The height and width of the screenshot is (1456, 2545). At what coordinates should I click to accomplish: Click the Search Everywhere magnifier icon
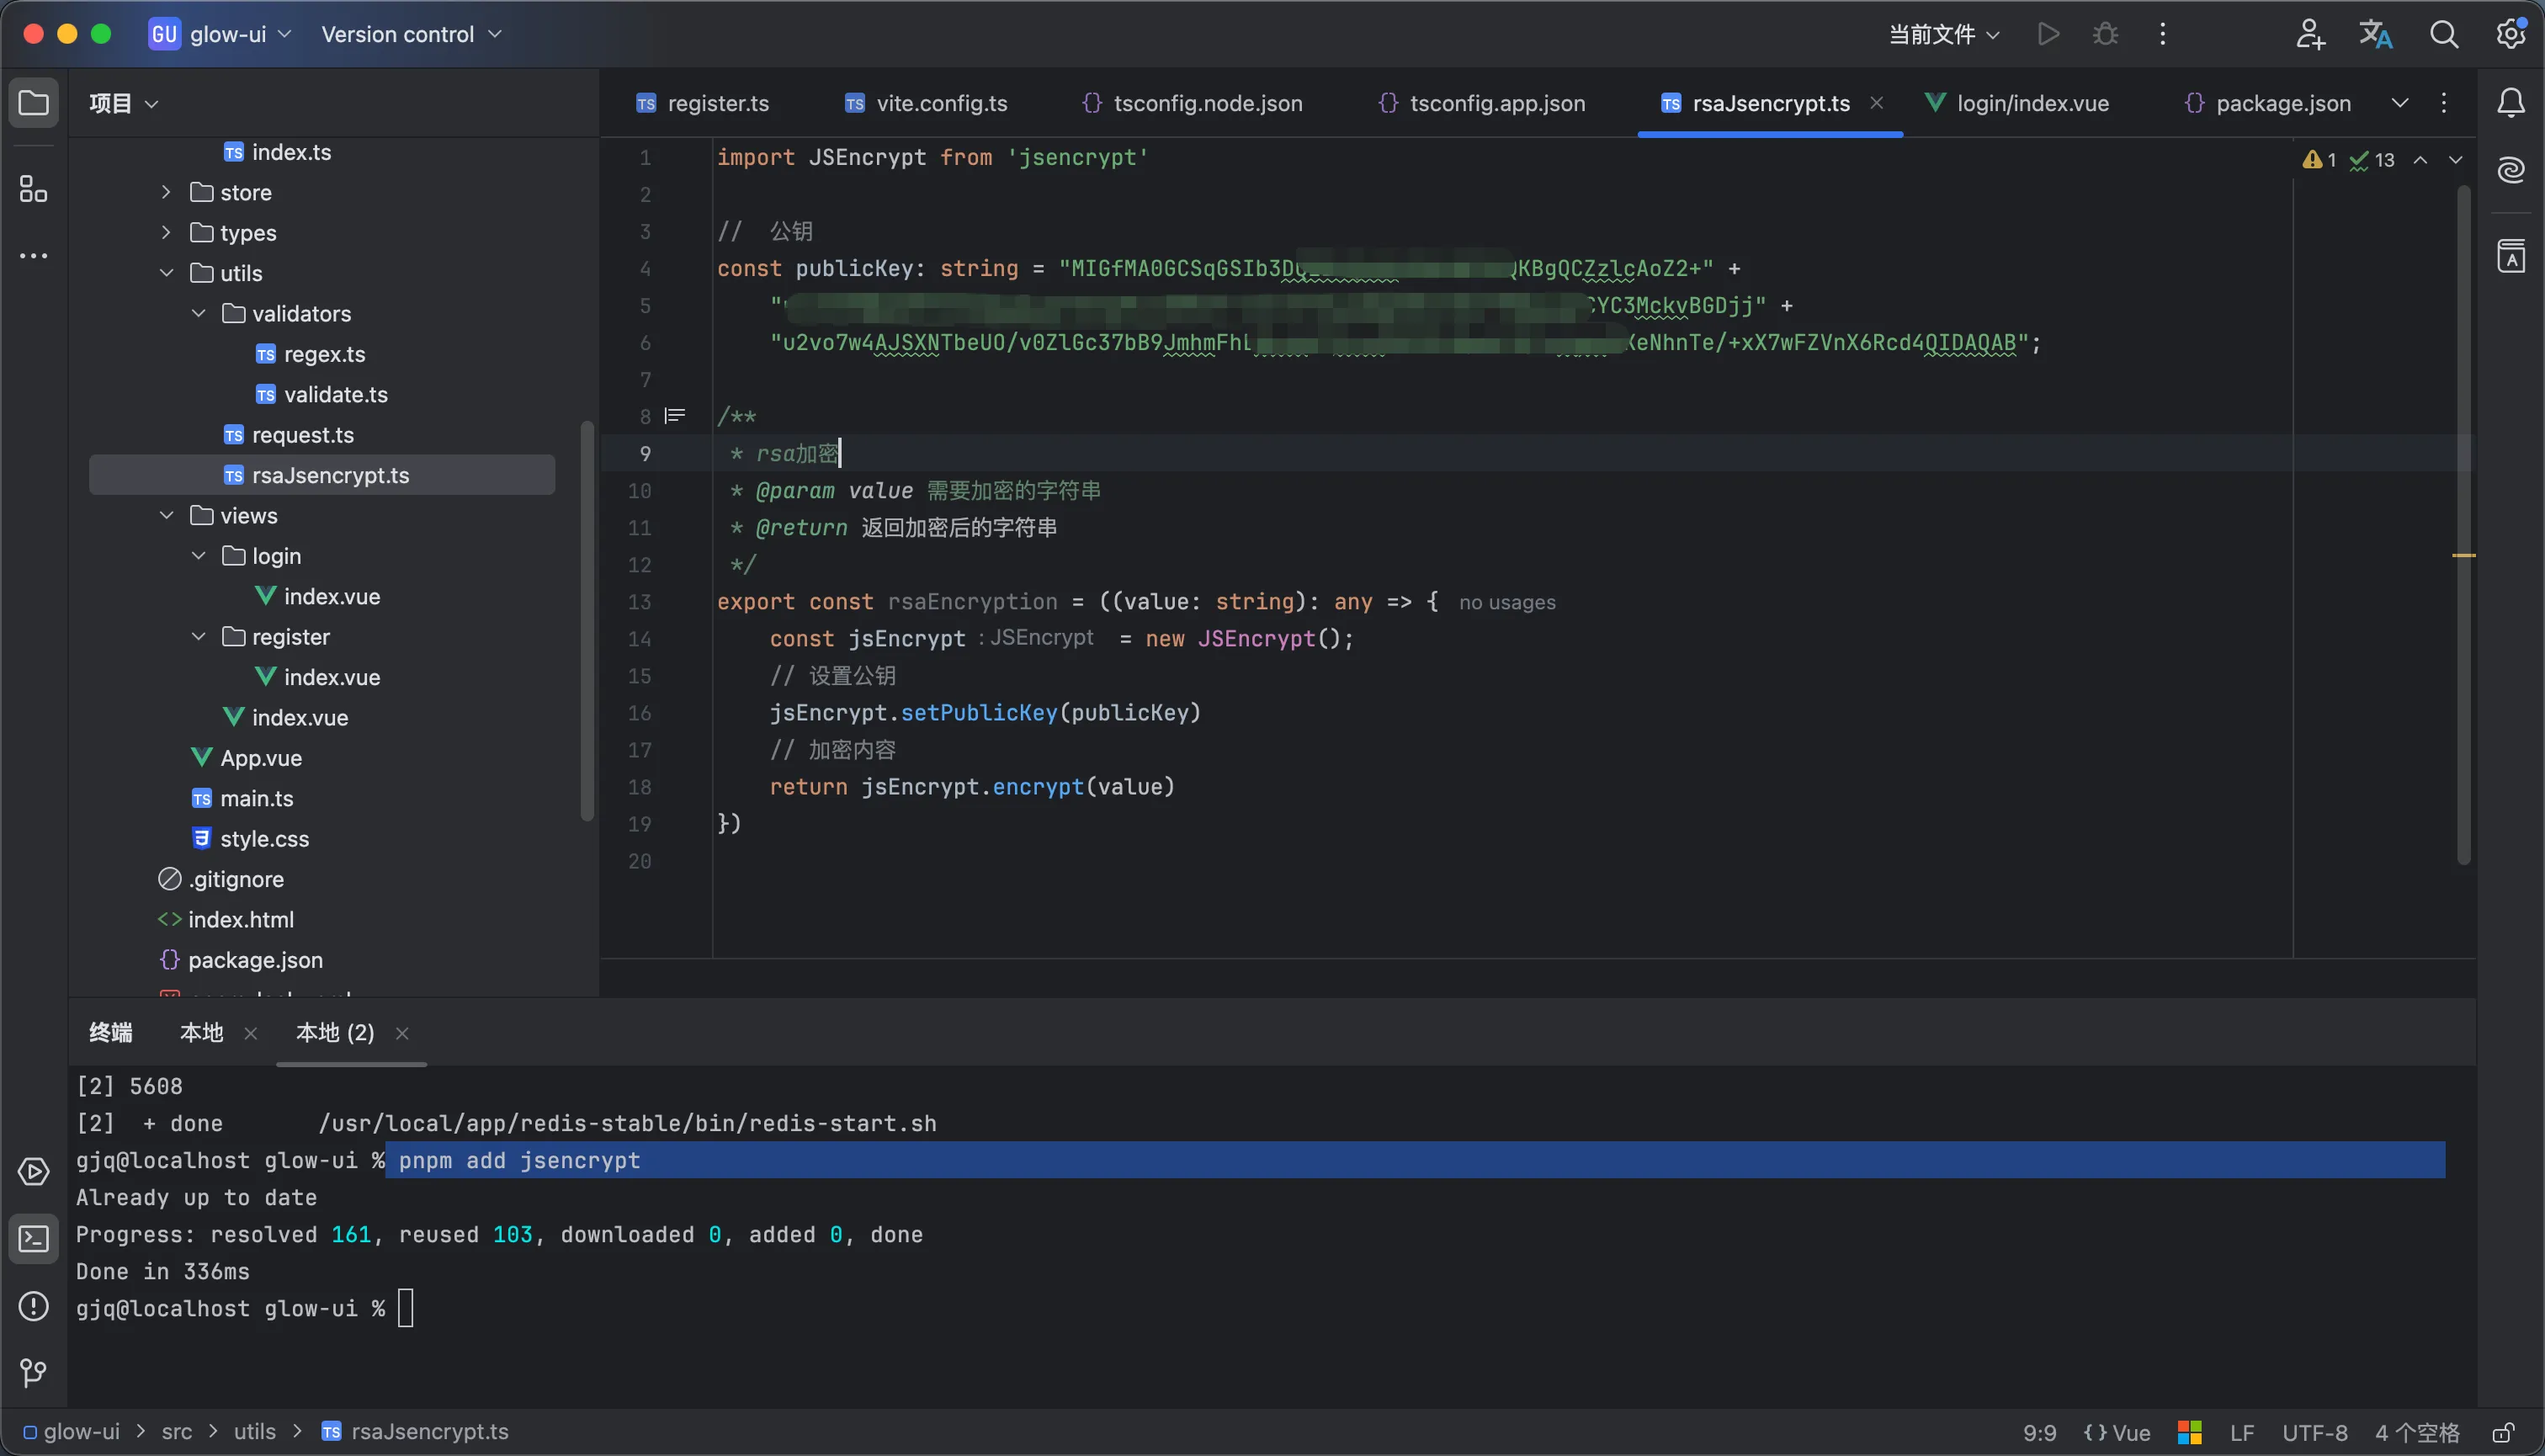click(x=2444, y=34)
